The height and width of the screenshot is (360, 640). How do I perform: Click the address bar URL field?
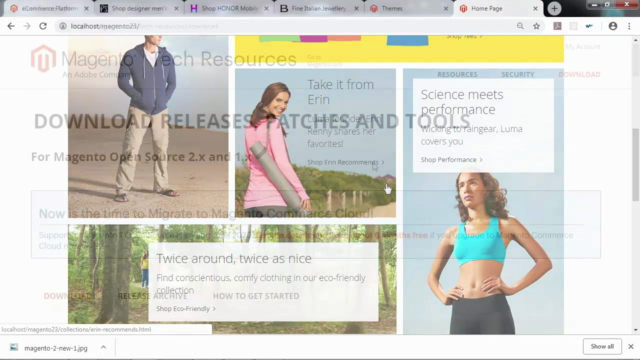286,26
